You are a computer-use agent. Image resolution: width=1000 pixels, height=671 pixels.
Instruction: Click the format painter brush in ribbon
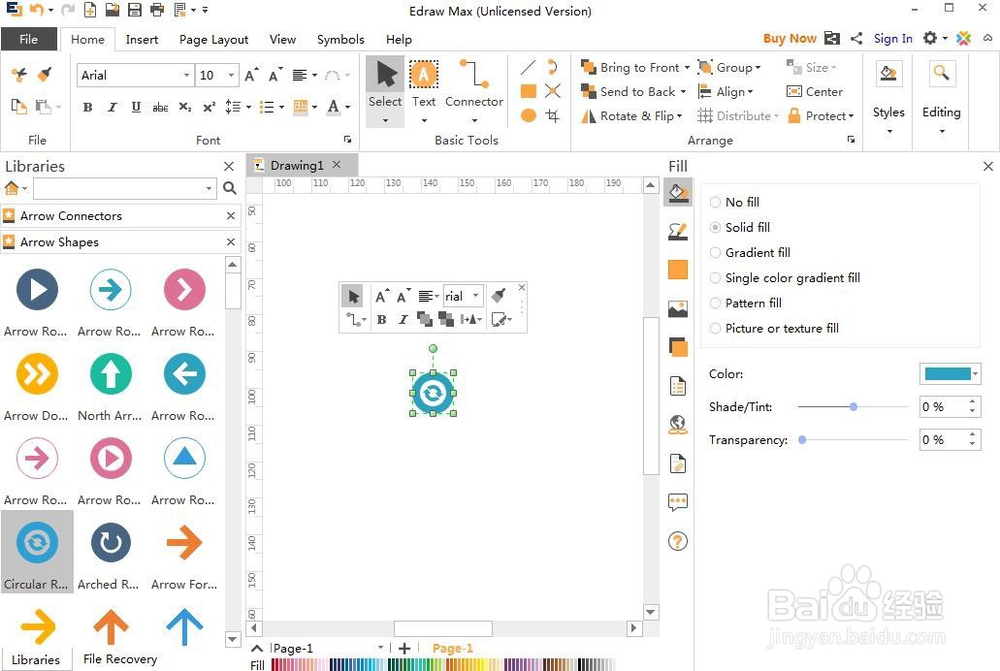[44, 74]
